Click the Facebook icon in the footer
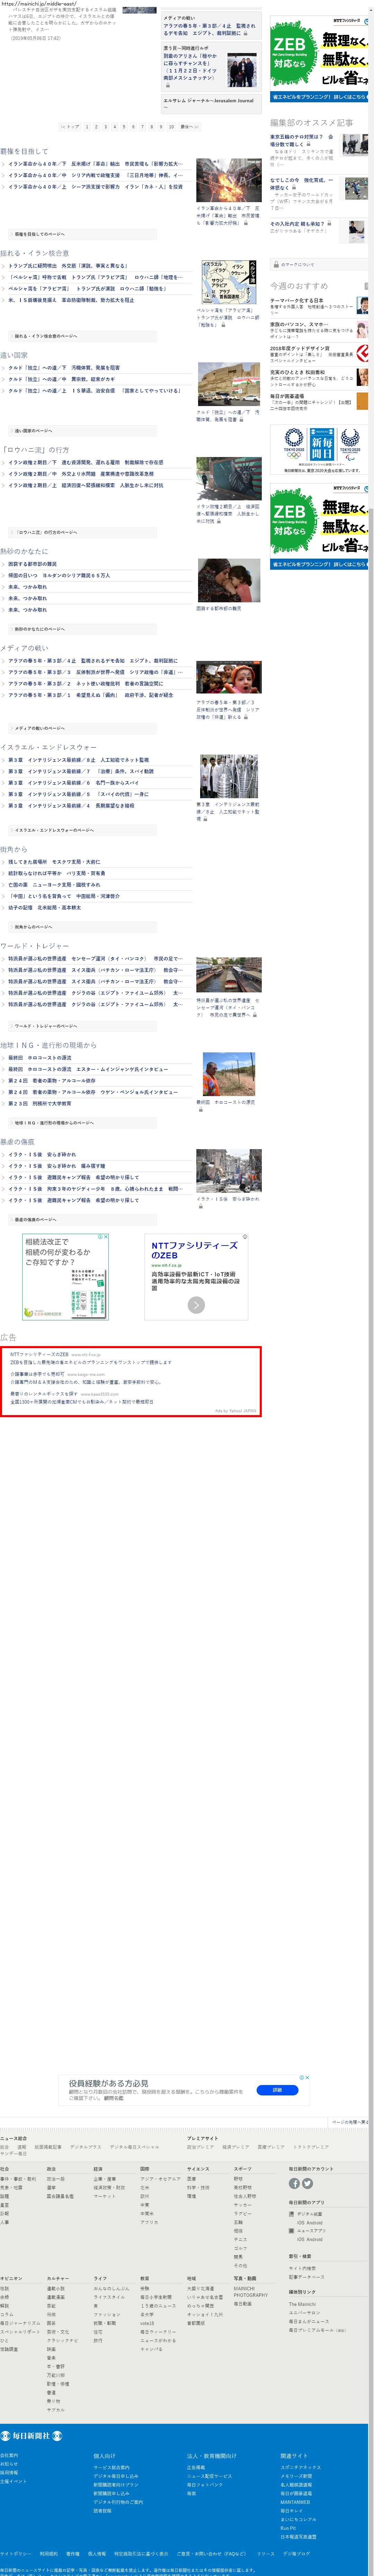The height and width of the screenshot is (2576, 374). pos(294,2183)
